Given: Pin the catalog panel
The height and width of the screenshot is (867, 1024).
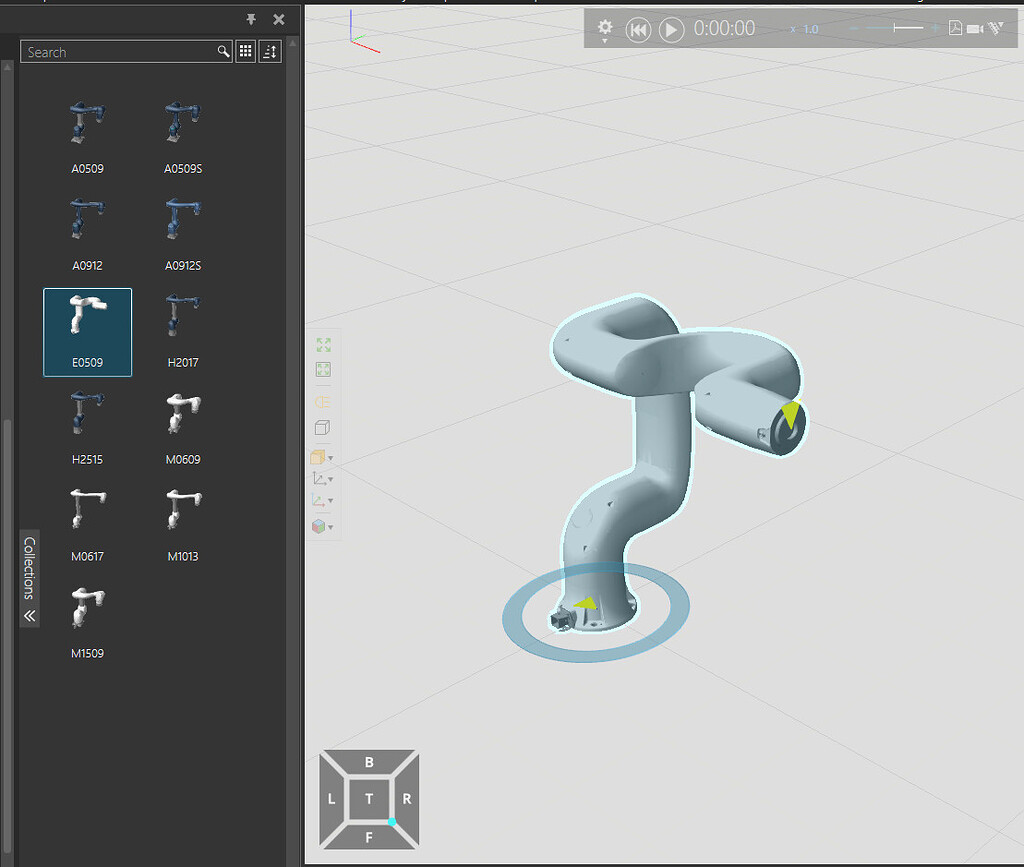Looking at the screenshot, I should pos(251,19).
